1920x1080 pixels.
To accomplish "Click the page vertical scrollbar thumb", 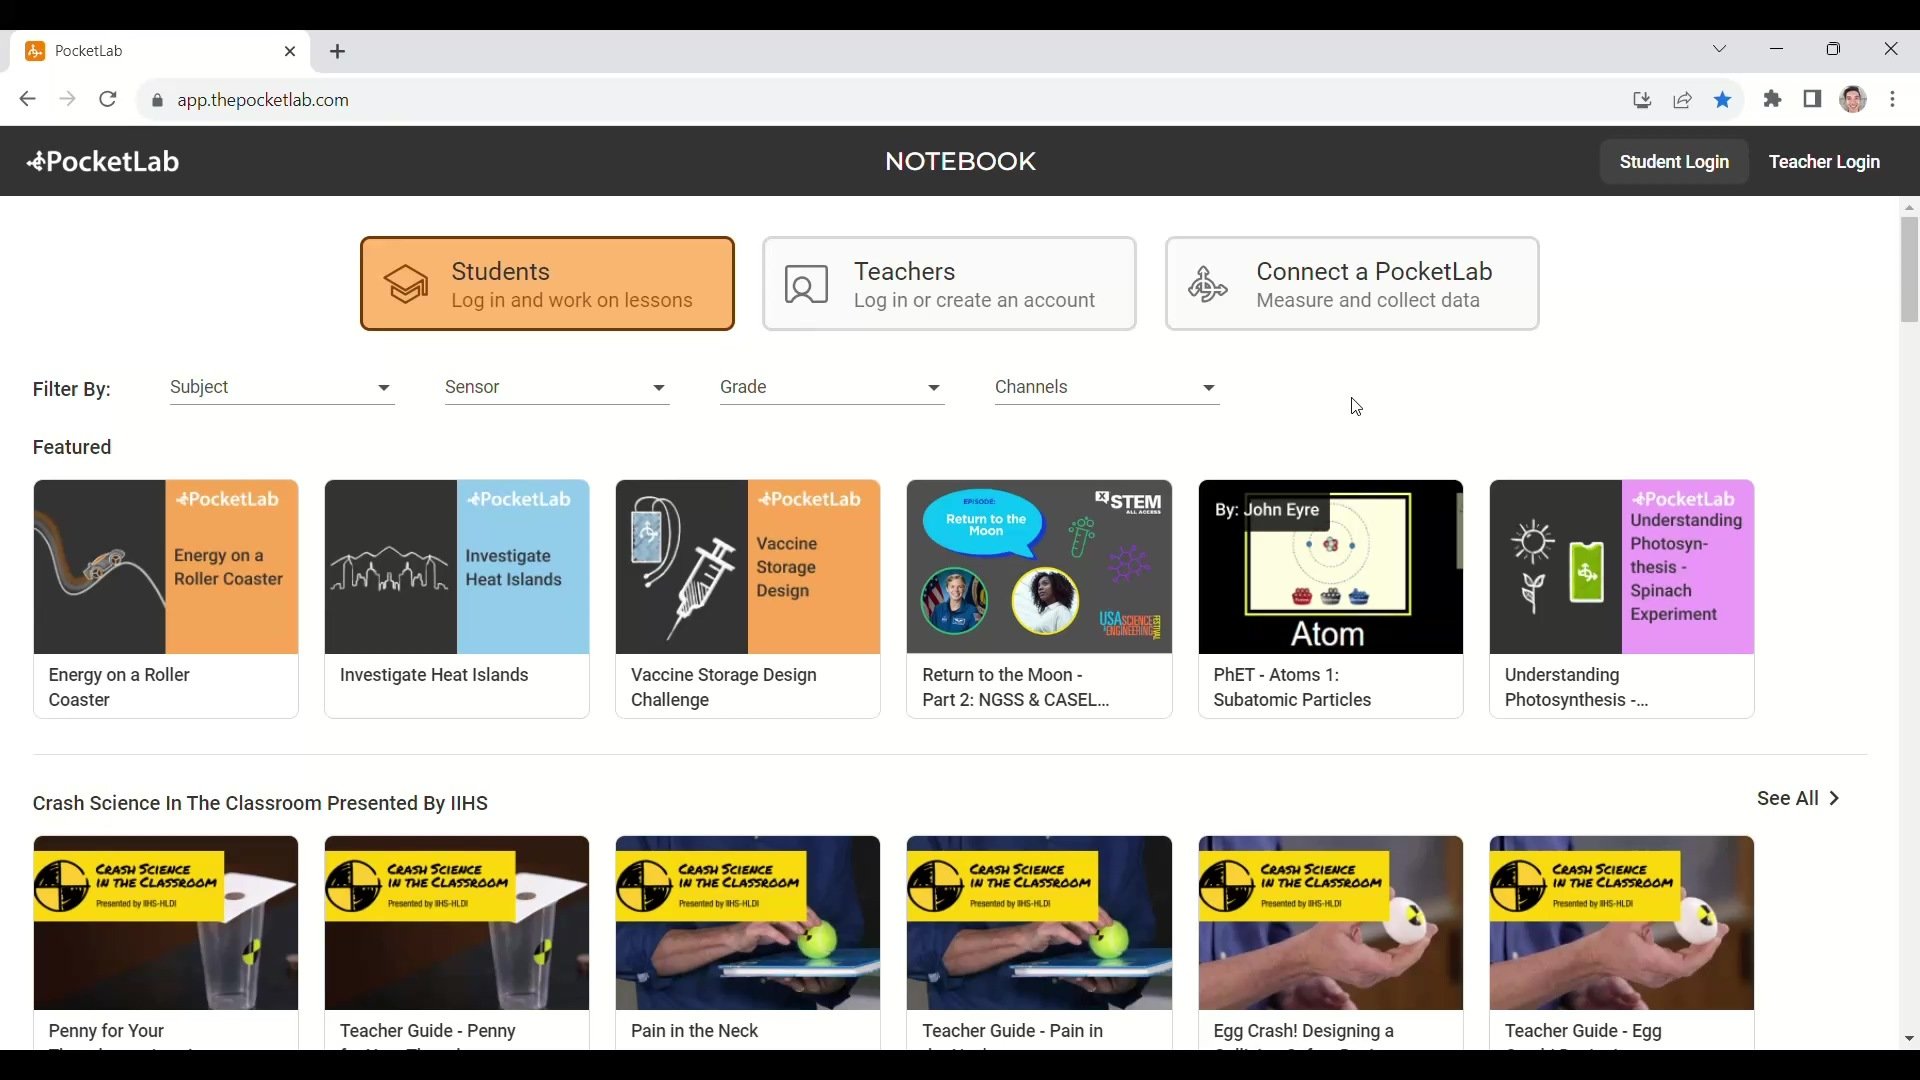I will point(1909,270).
